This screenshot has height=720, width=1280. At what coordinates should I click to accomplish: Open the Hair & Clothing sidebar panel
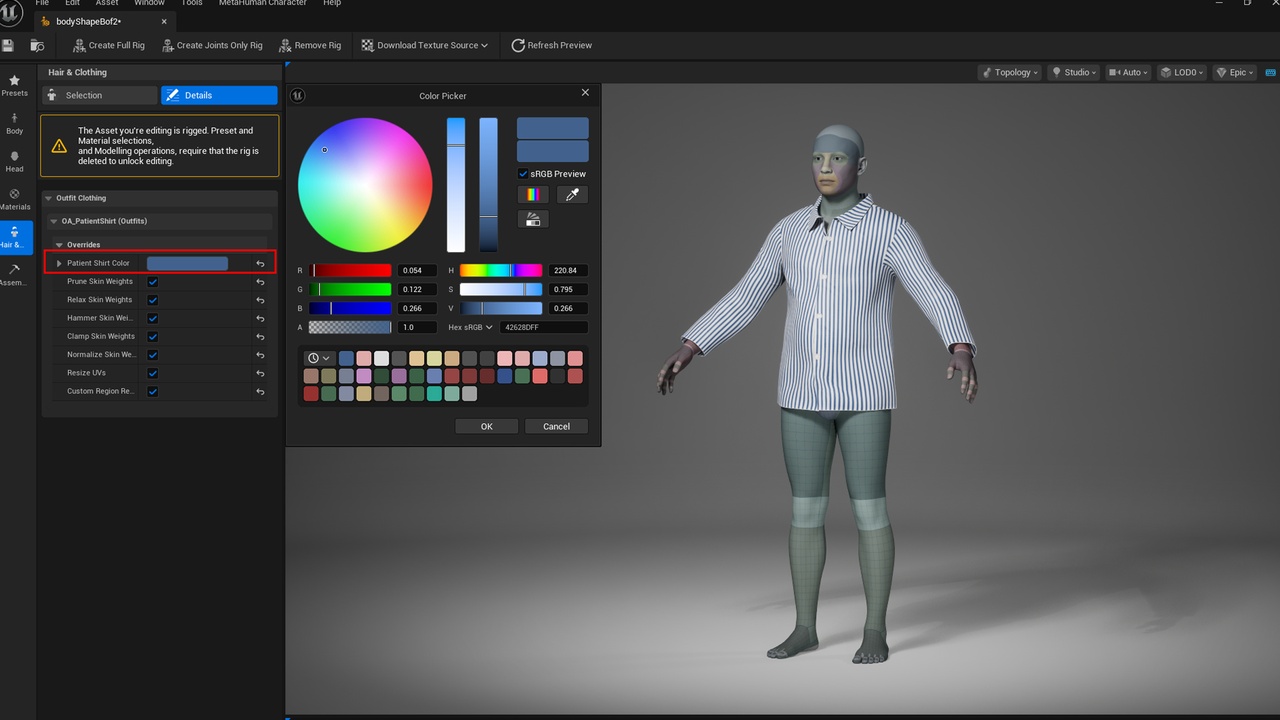[x=14, y=237]
